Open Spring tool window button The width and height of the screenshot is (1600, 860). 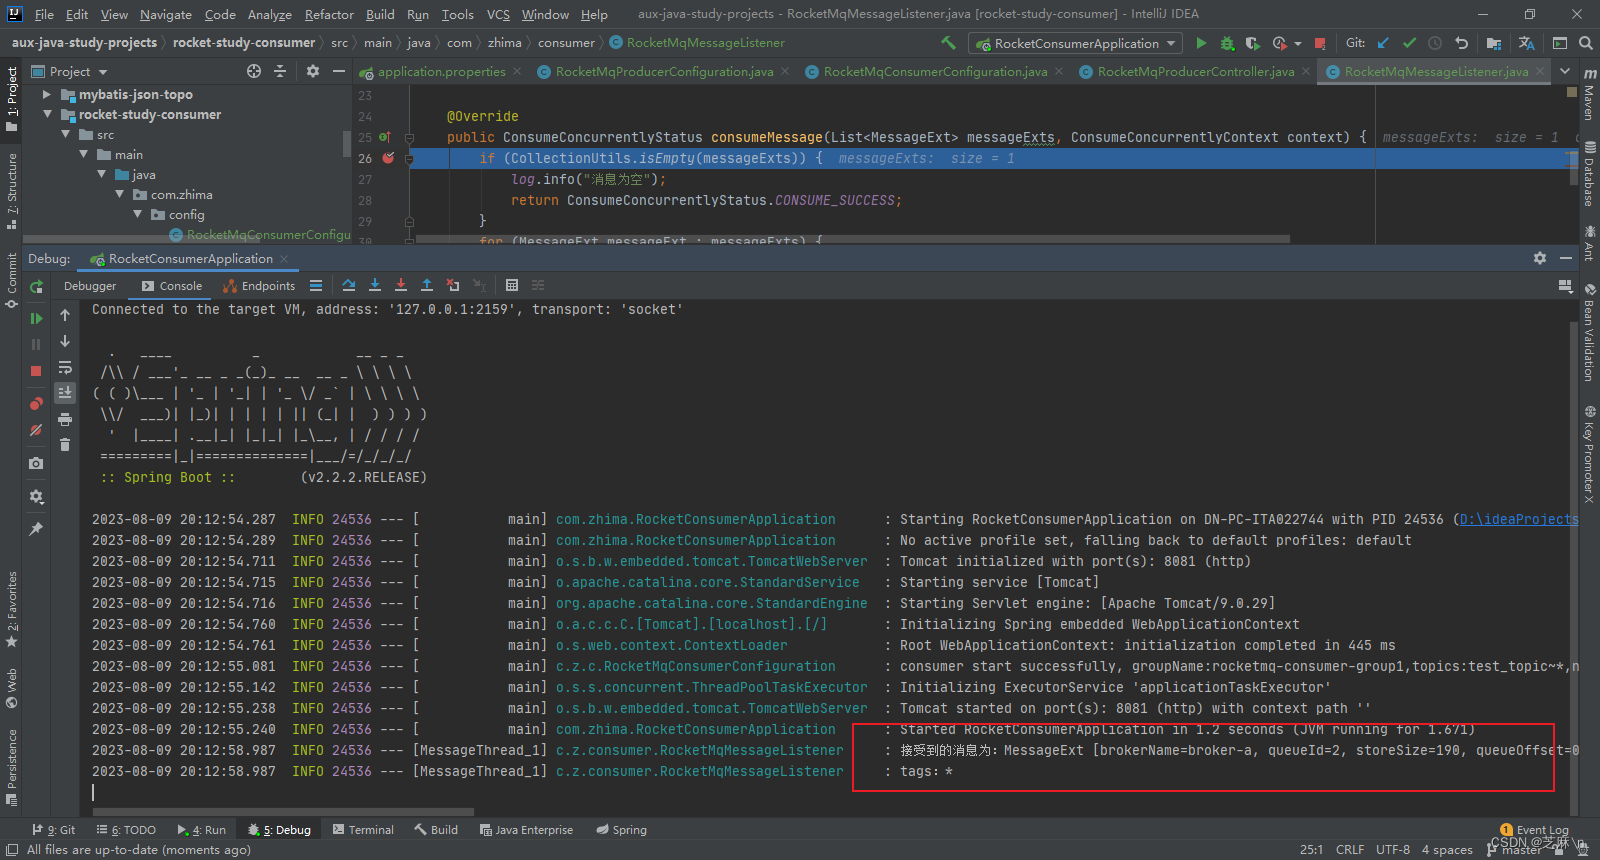pos(621,830)
